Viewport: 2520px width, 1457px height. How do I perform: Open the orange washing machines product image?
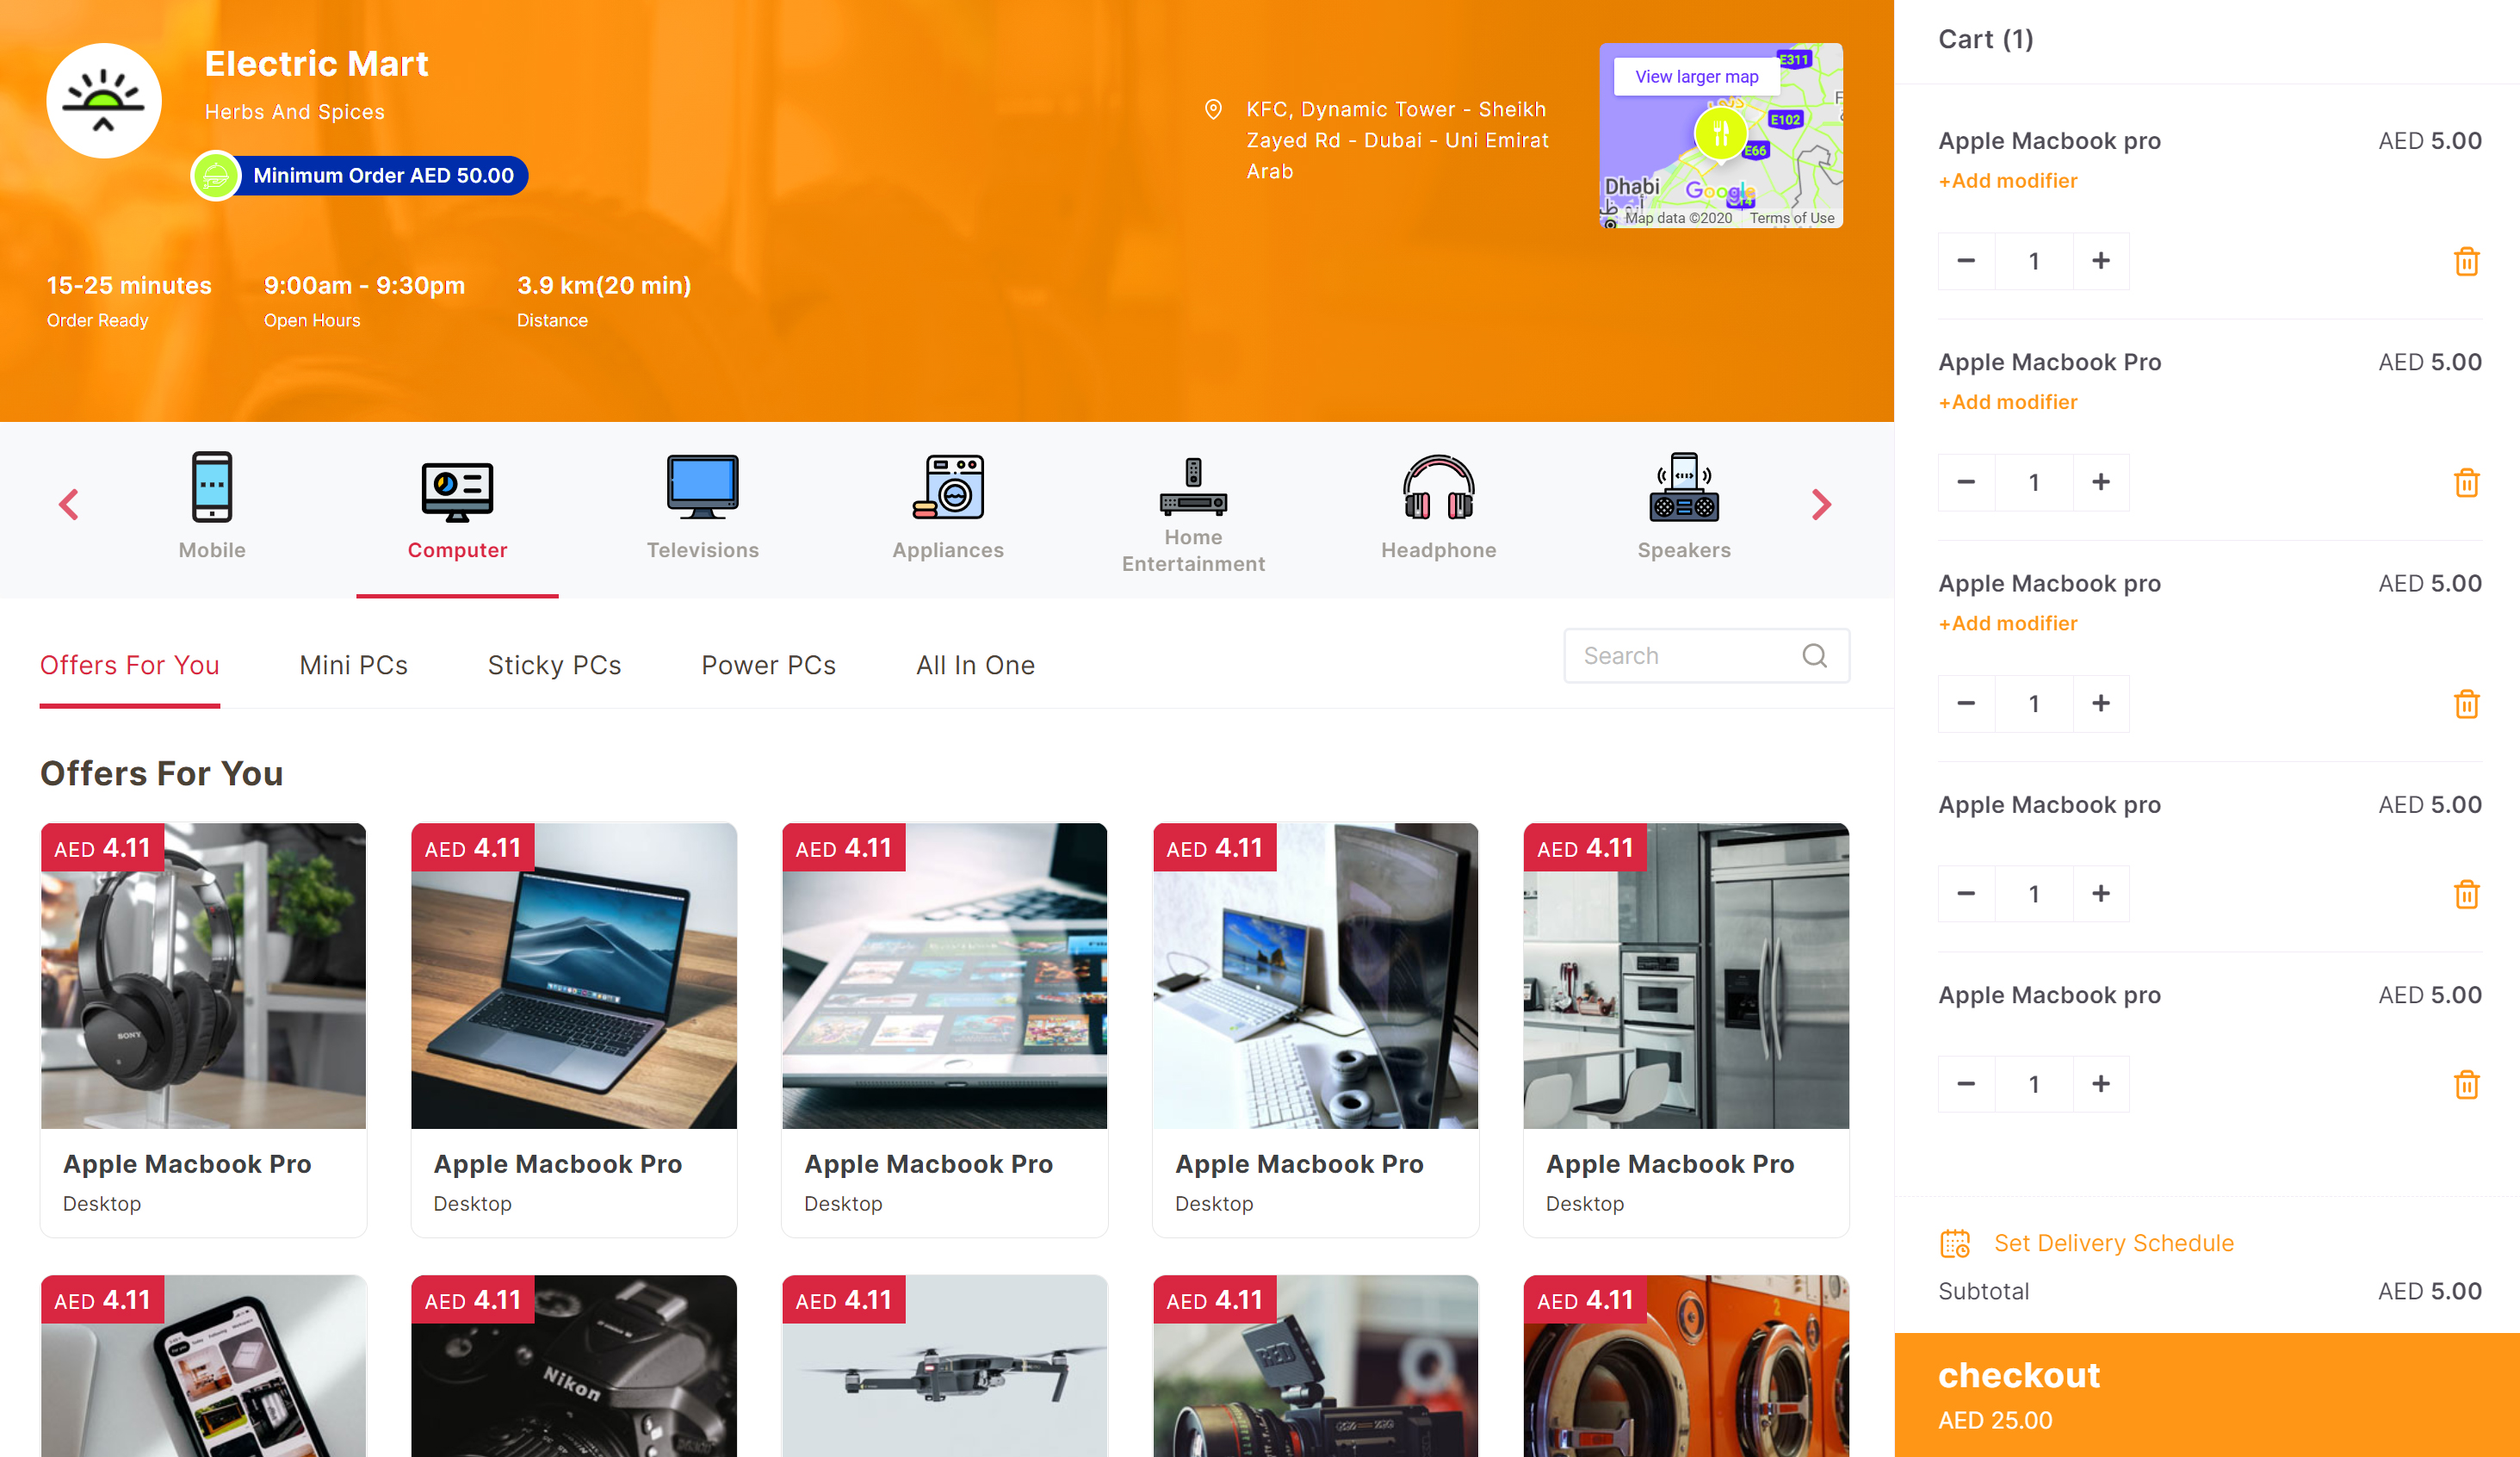pyautogui.click(x=1686, y=1366)
